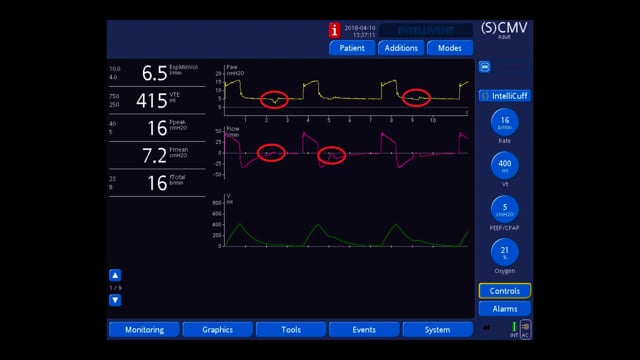Click the dimmed INTELLiVENT field
The width and height of the screenshot is (640, 360).
(x=426, y=31)
